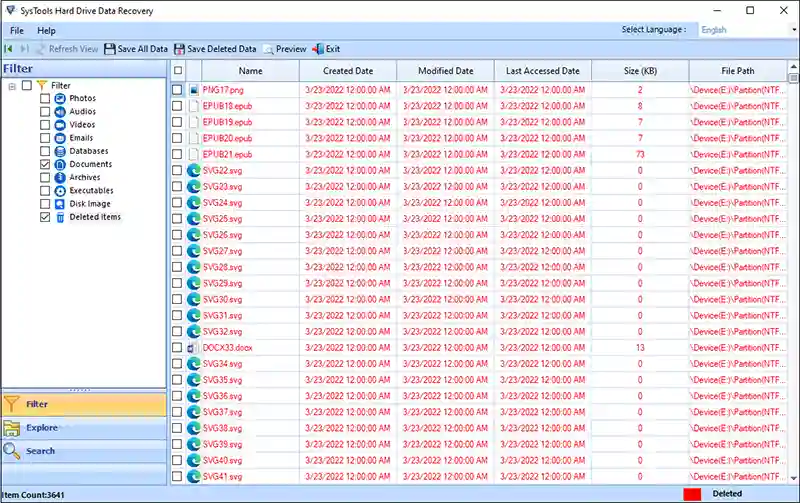Select the SVG36.svg file name

tap(222, 396)
